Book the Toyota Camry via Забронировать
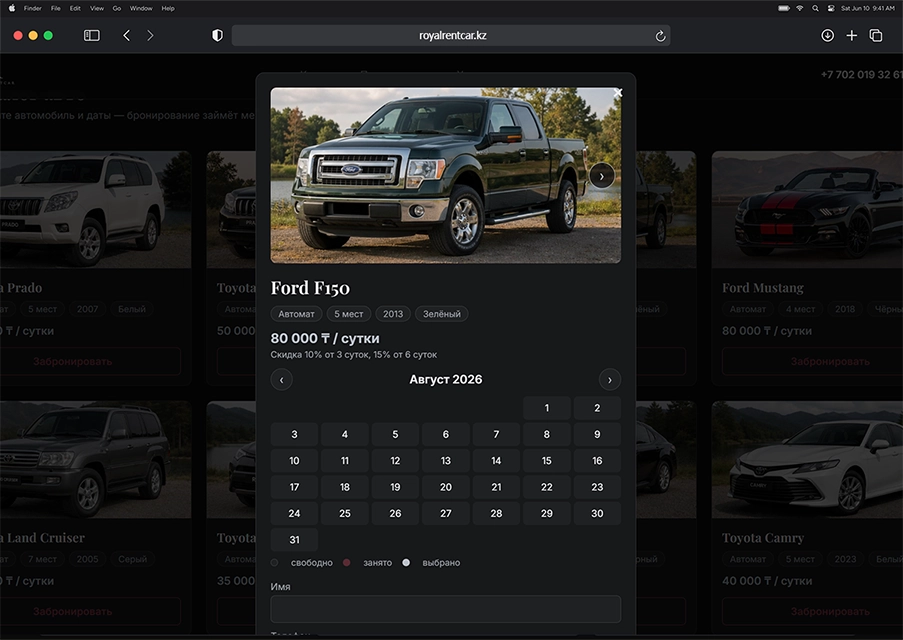 (x=830, y=612)
